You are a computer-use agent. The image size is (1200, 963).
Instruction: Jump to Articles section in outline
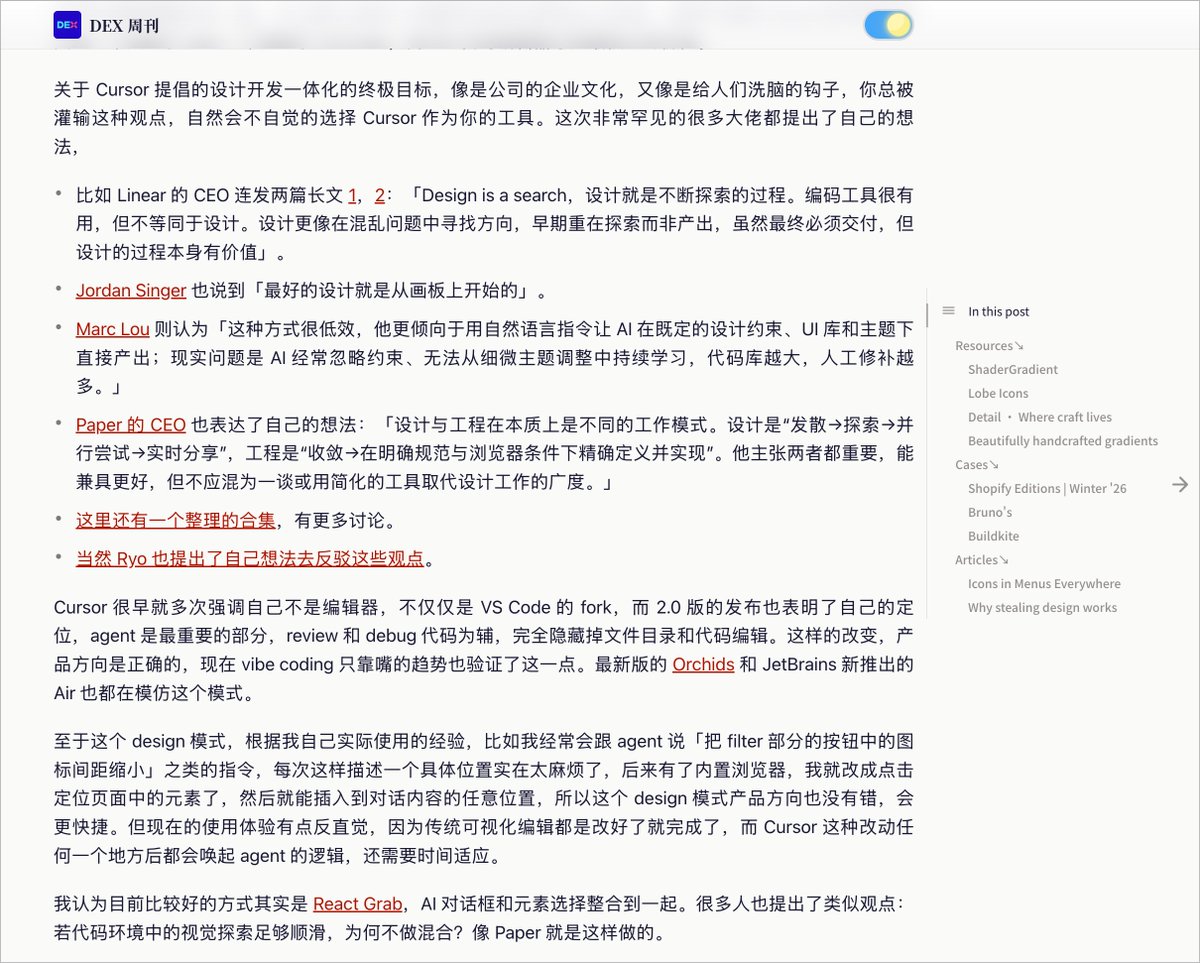982,560
